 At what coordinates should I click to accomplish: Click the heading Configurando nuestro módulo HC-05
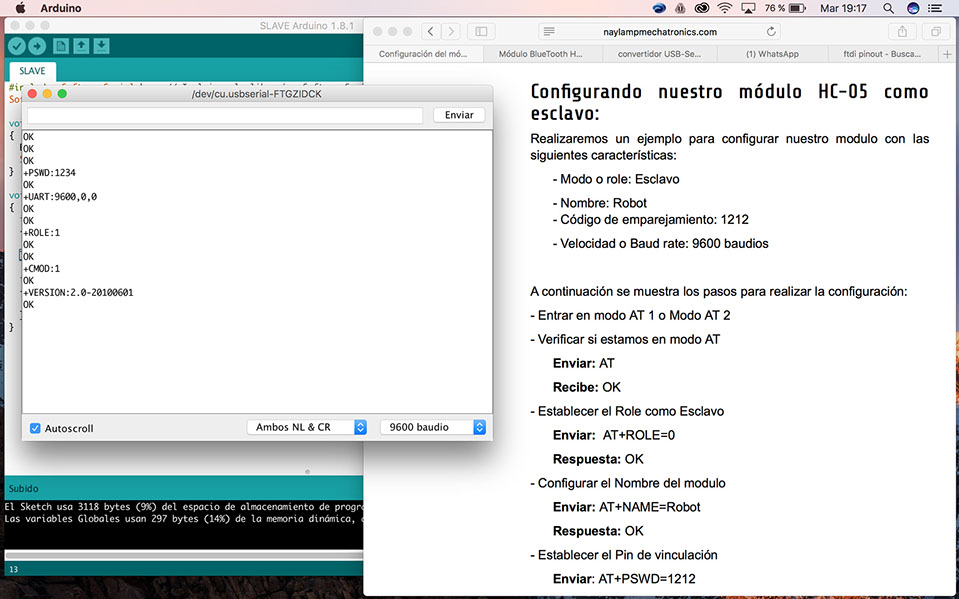(729, 102)
